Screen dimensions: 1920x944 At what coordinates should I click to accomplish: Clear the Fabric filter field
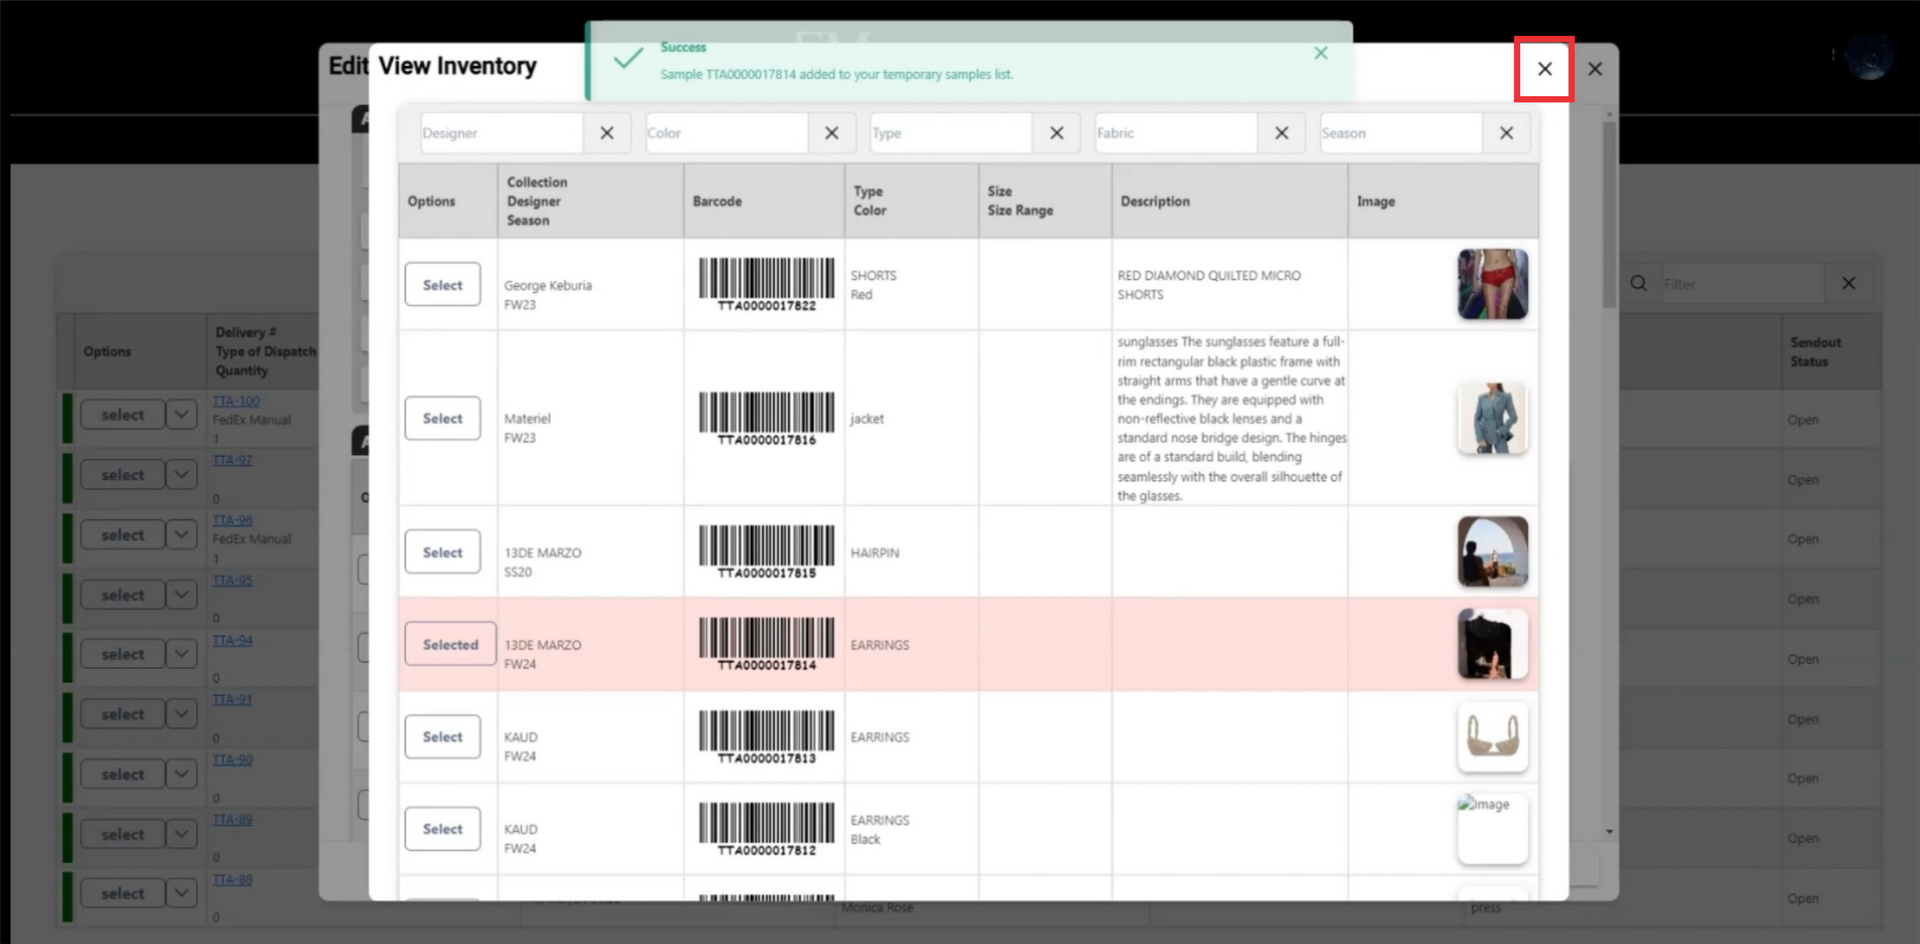click(x=1281, y=133)
